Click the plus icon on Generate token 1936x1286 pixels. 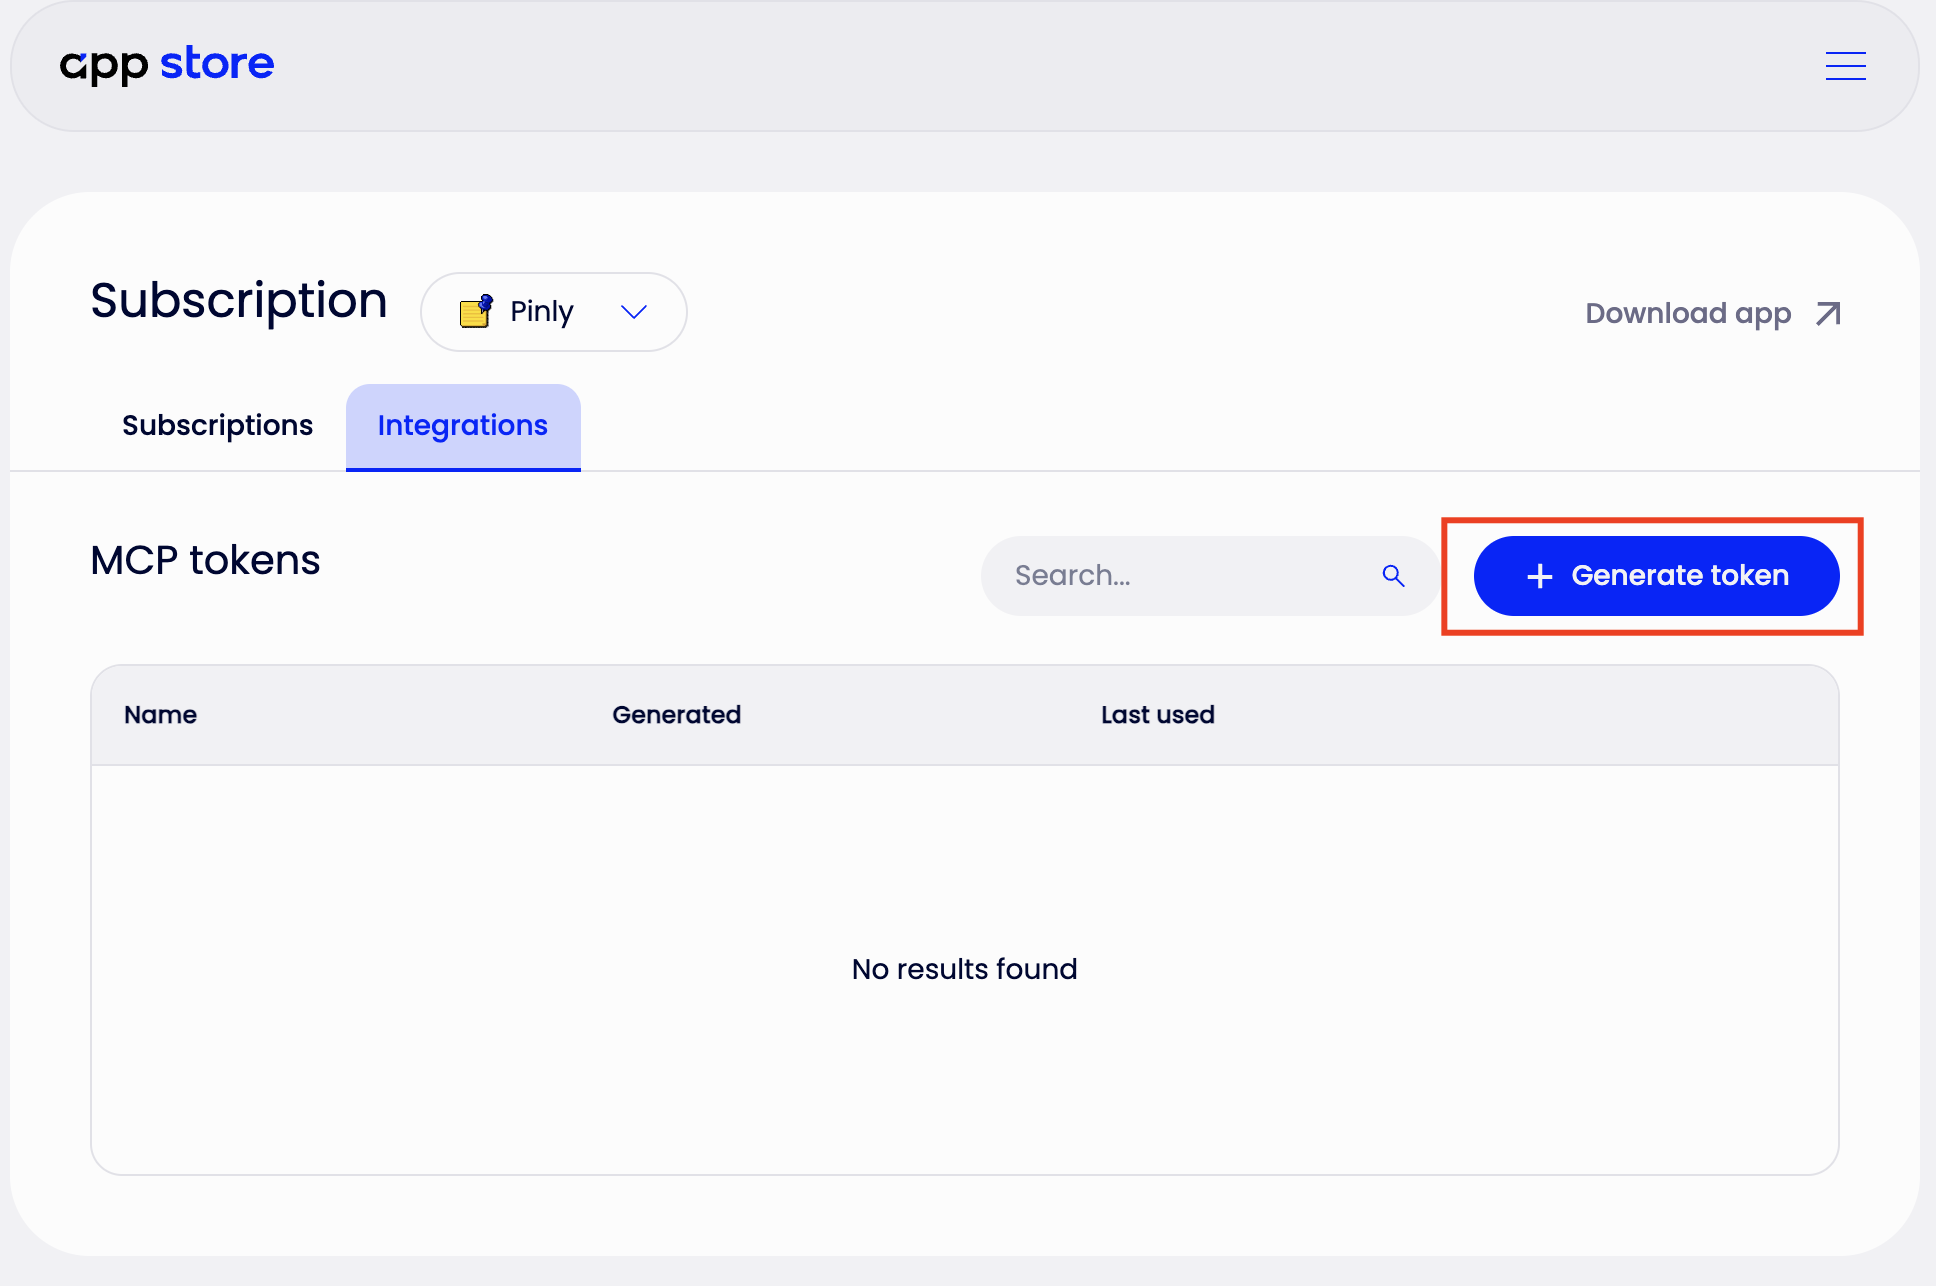(x=1540, y=576)
